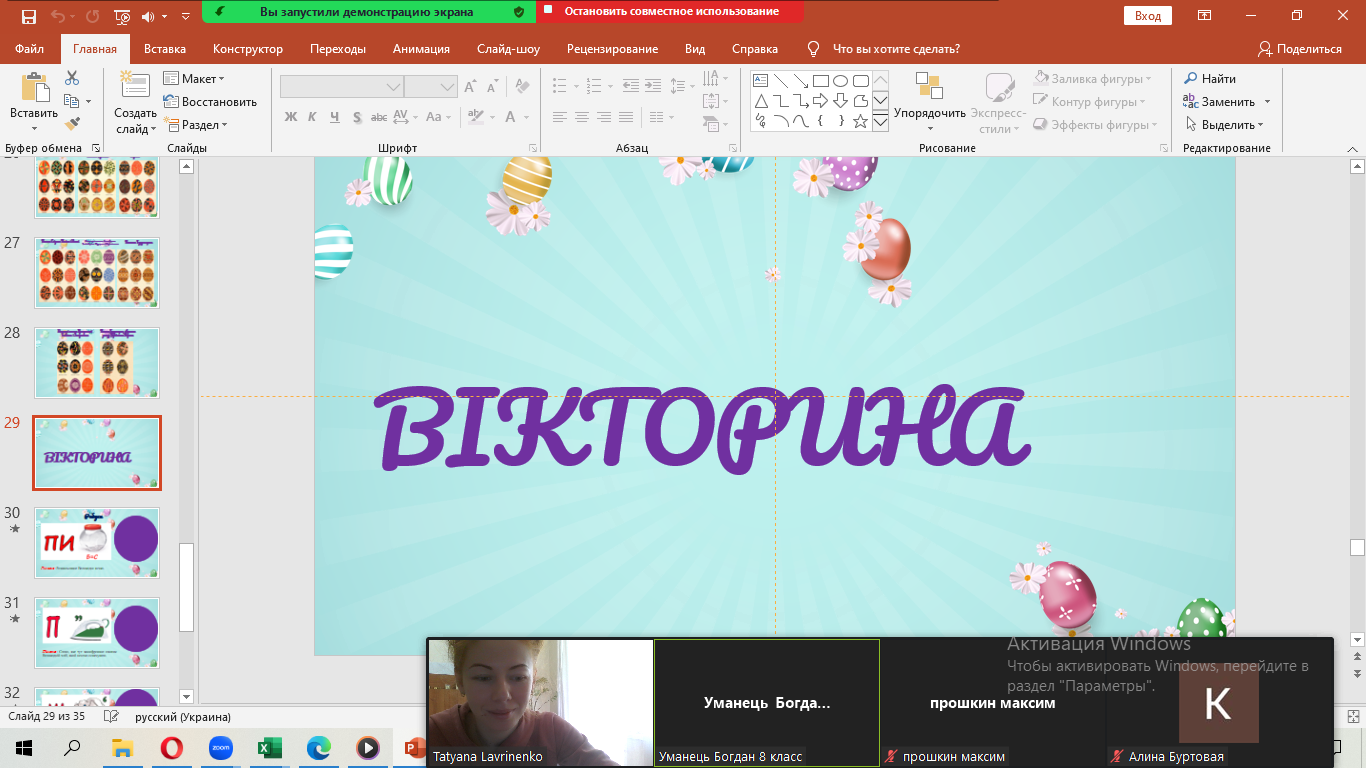Select the oval shape in gallery
The image size is (1366, 768).
click(x=840, y=81)
